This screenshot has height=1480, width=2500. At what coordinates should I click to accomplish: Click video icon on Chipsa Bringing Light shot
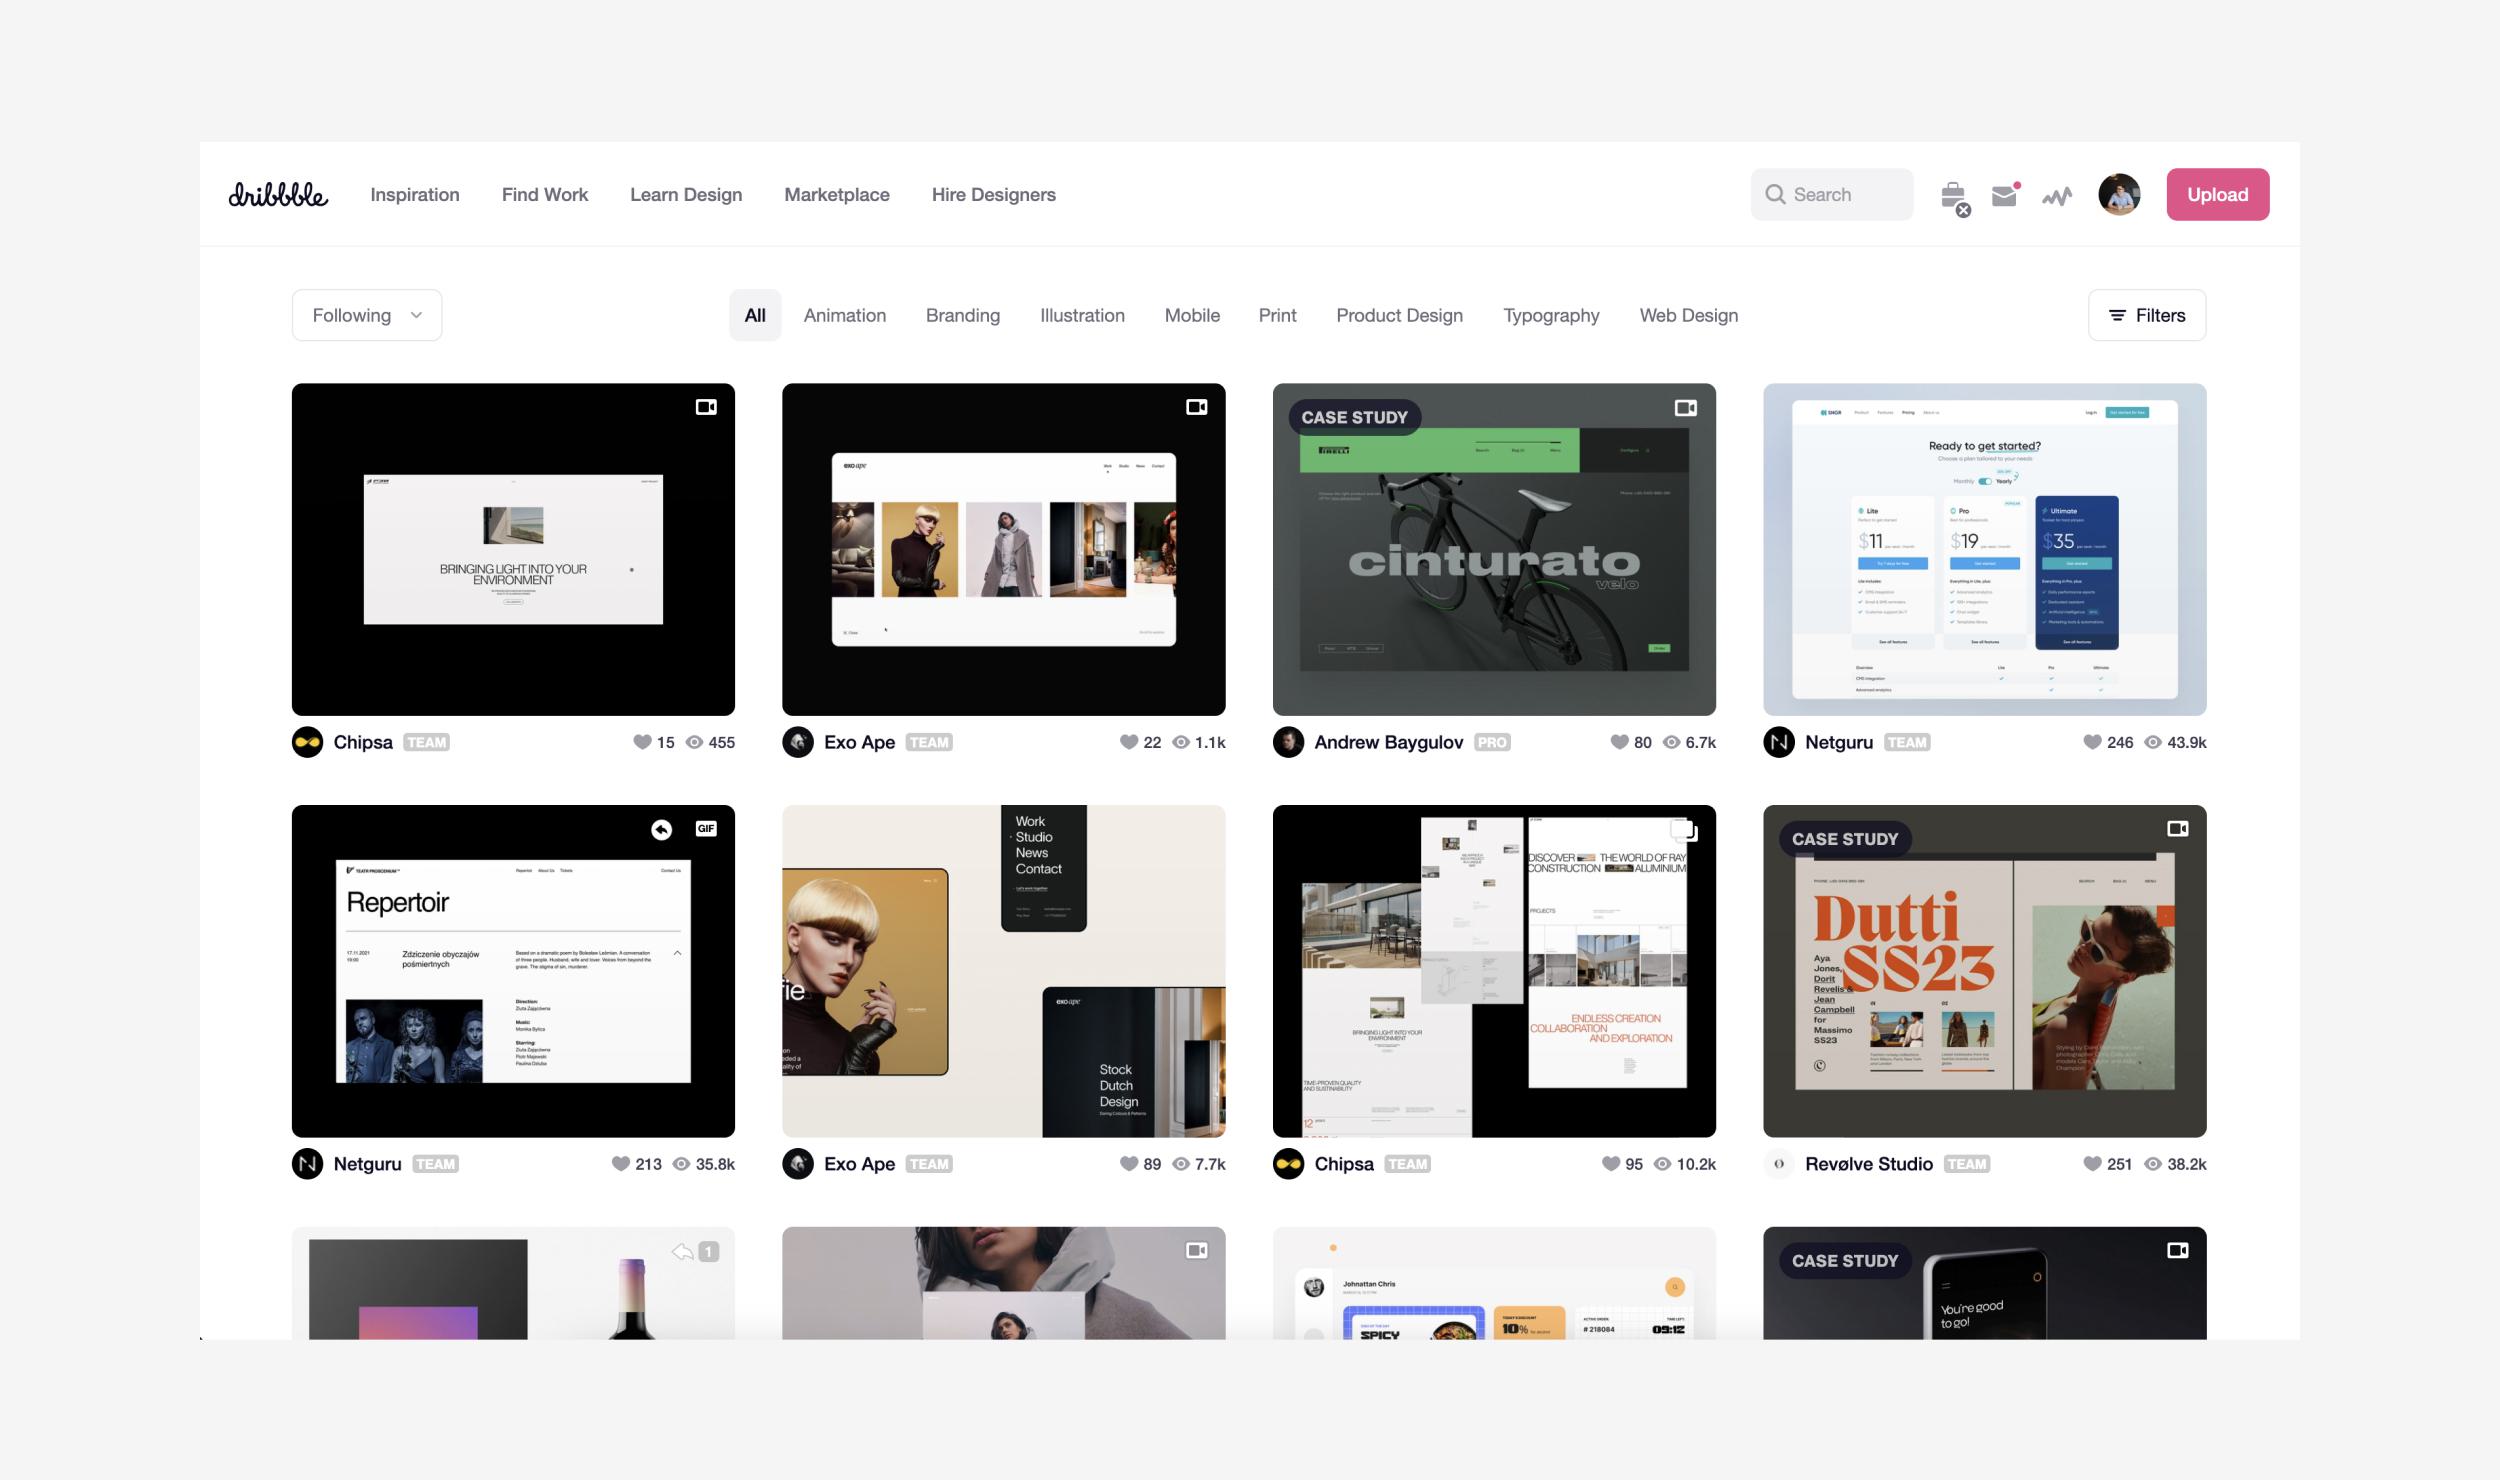(x=706, y=407)
